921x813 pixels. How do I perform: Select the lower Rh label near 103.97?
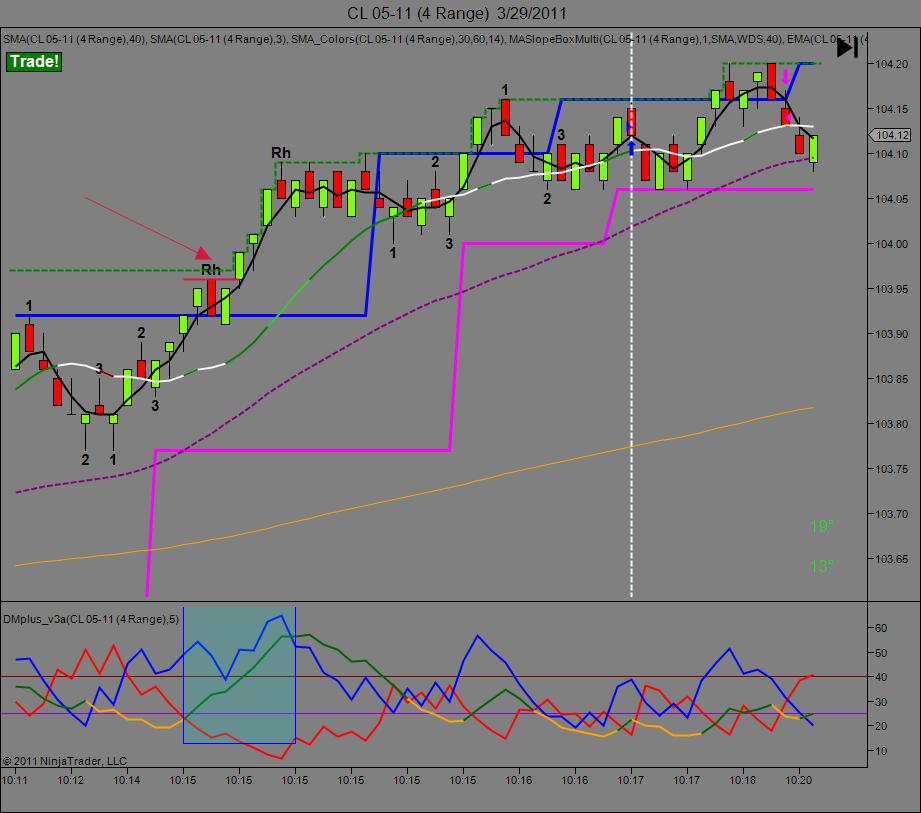pos(211,270)
